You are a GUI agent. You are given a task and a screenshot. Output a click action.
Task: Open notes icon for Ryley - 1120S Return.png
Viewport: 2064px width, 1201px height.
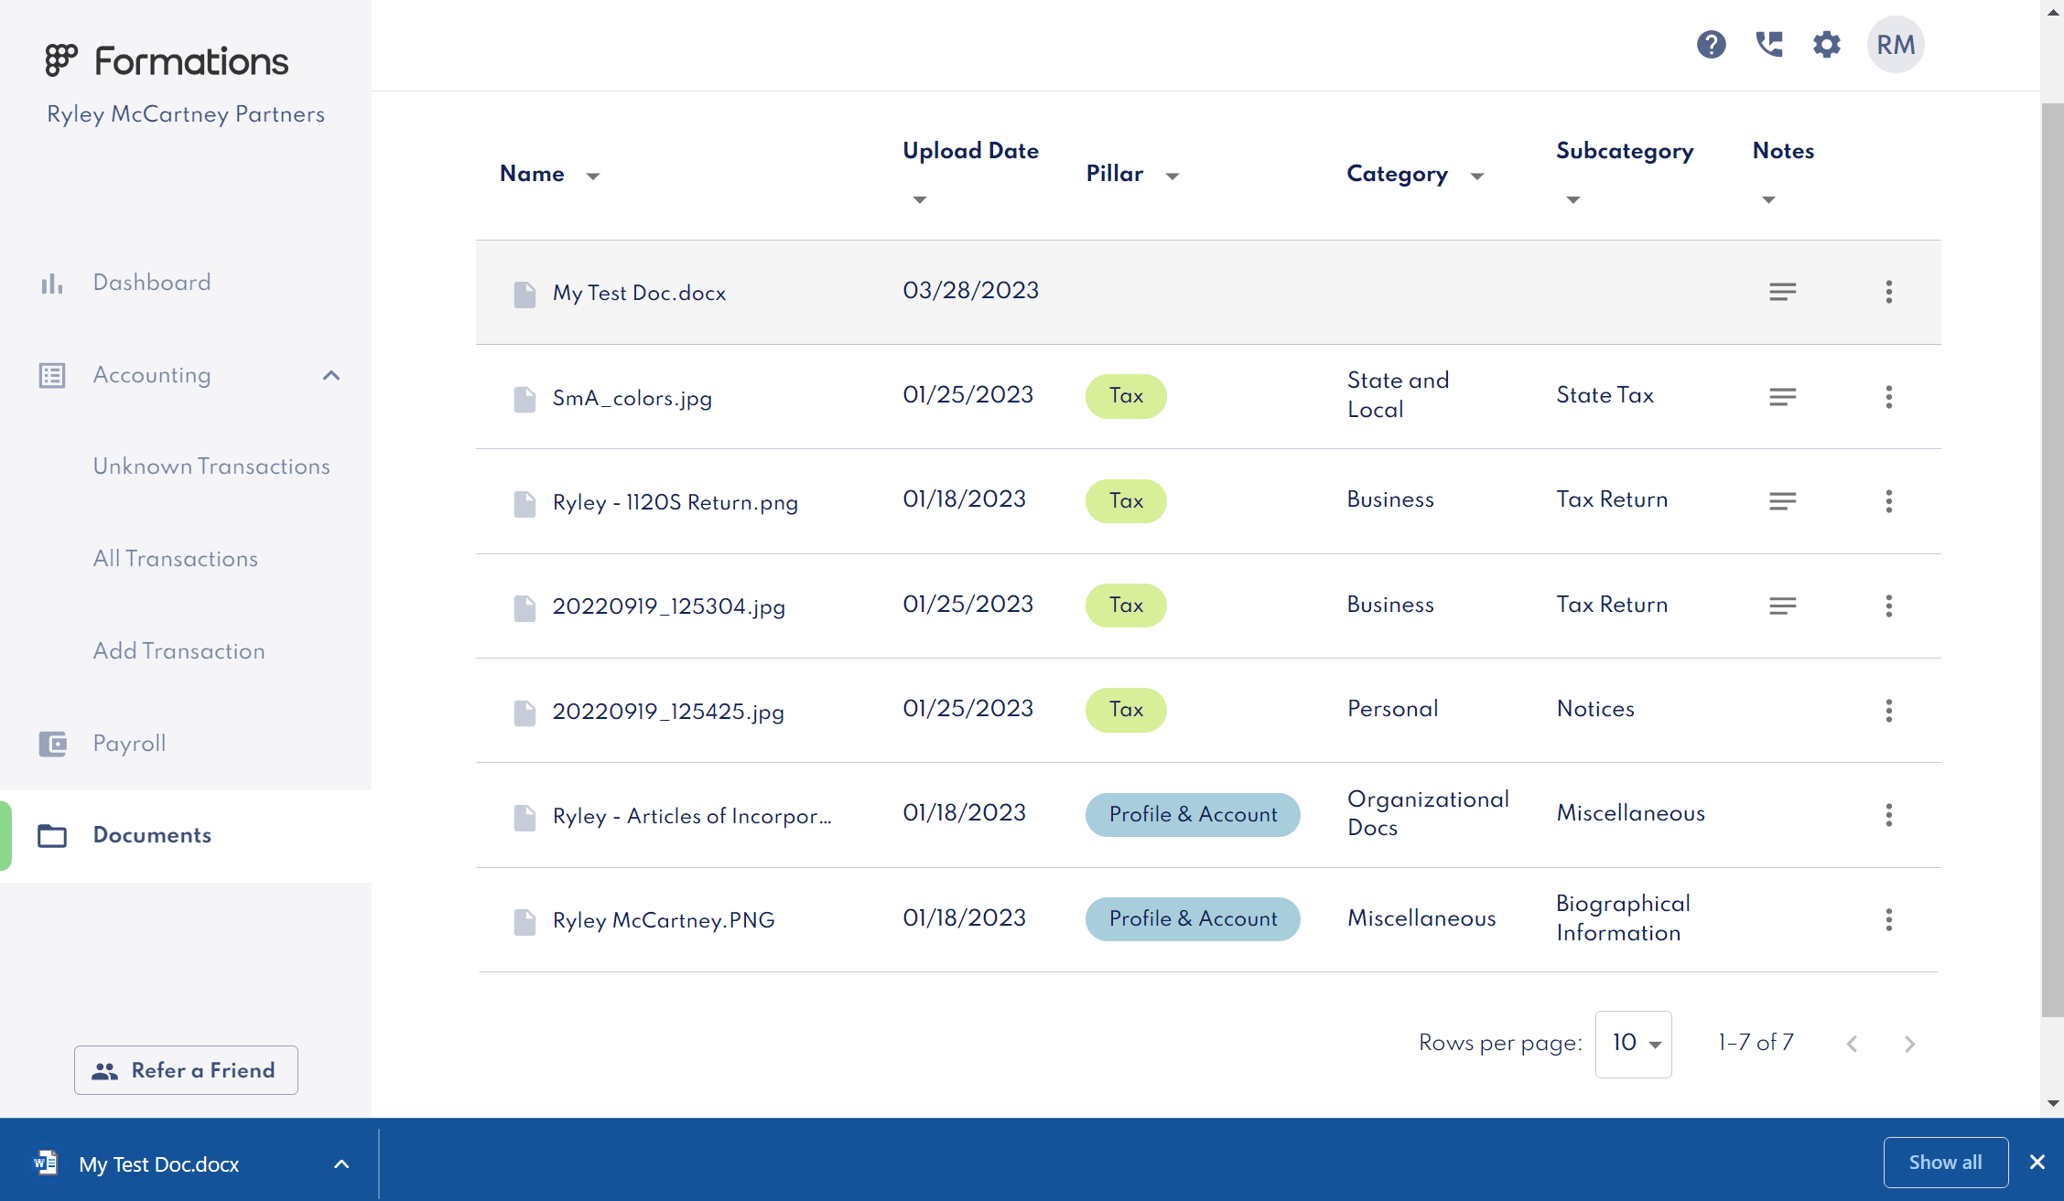[x=1782, y=501]
